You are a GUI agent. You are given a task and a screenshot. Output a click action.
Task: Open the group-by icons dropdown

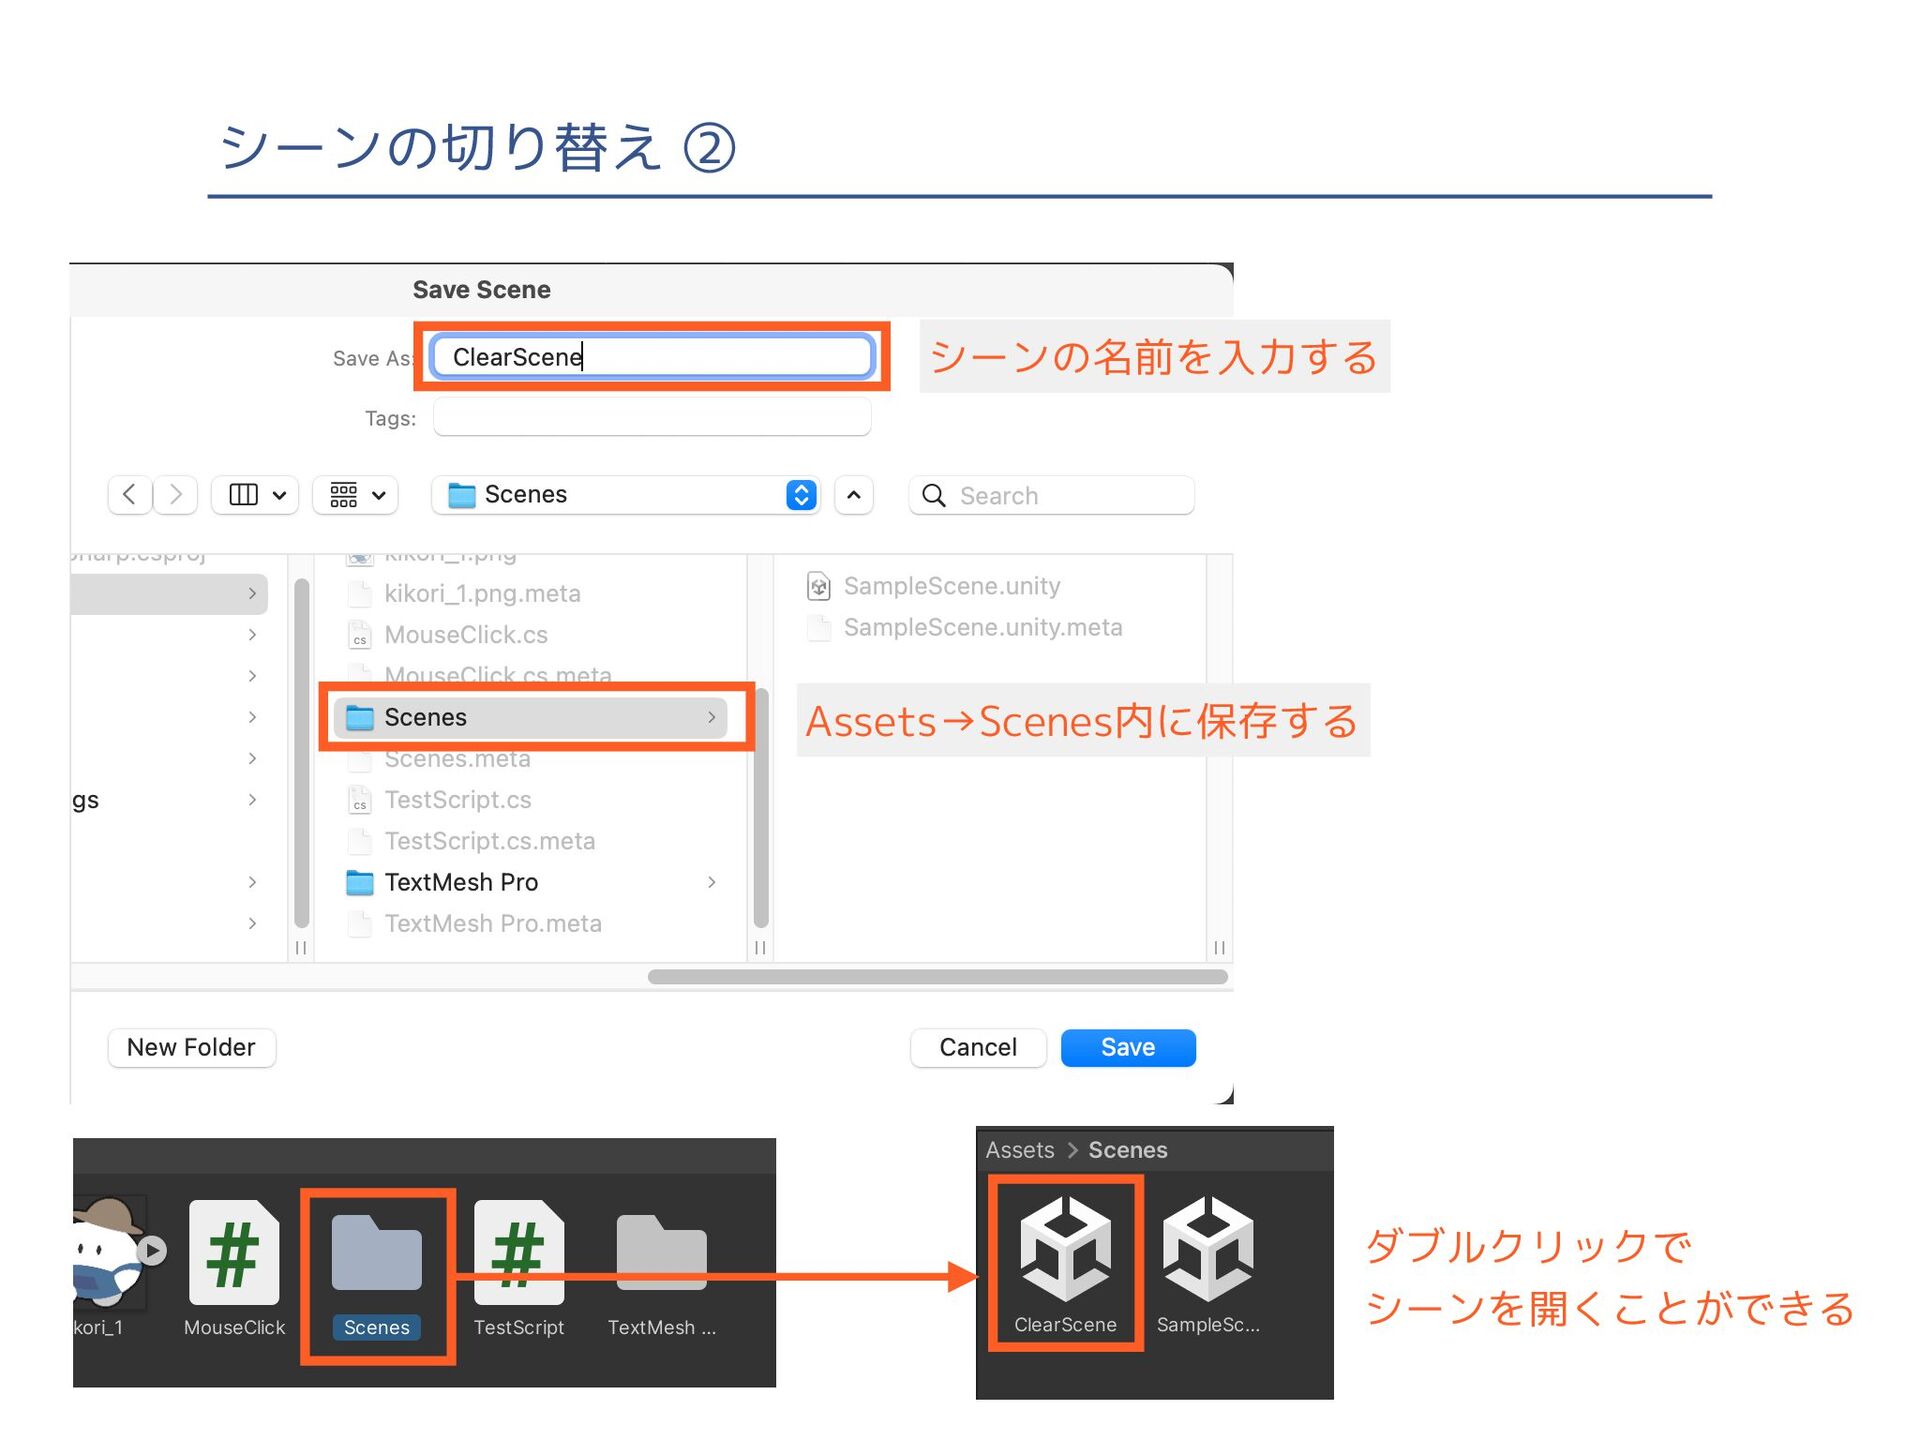[x=356, y=495]
